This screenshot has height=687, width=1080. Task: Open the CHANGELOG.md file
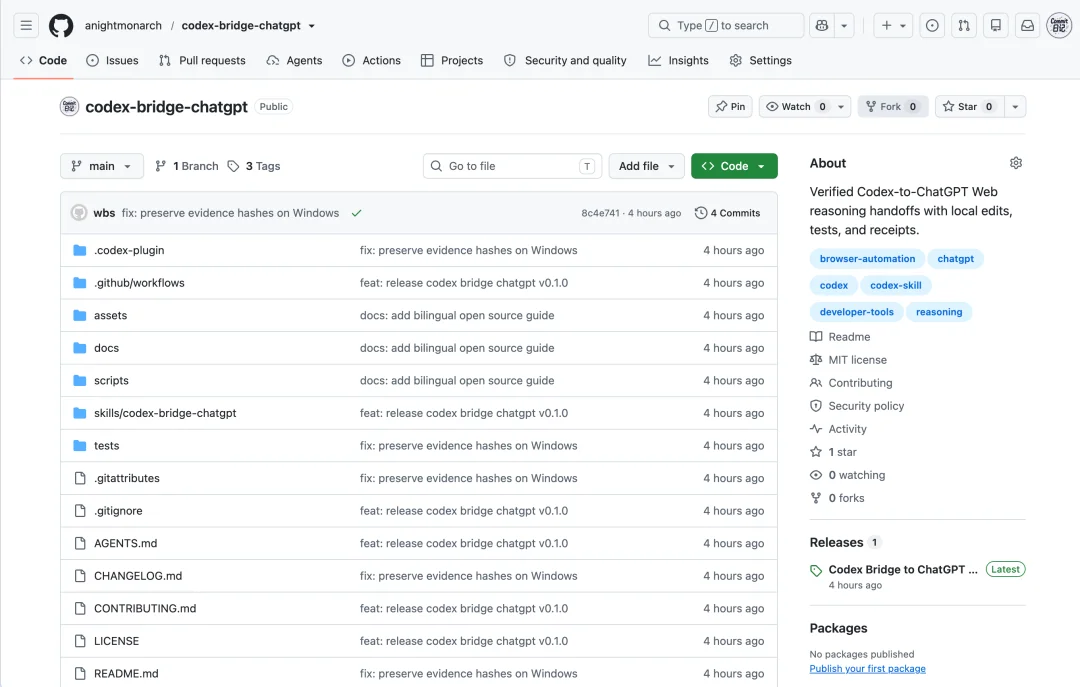138,575
